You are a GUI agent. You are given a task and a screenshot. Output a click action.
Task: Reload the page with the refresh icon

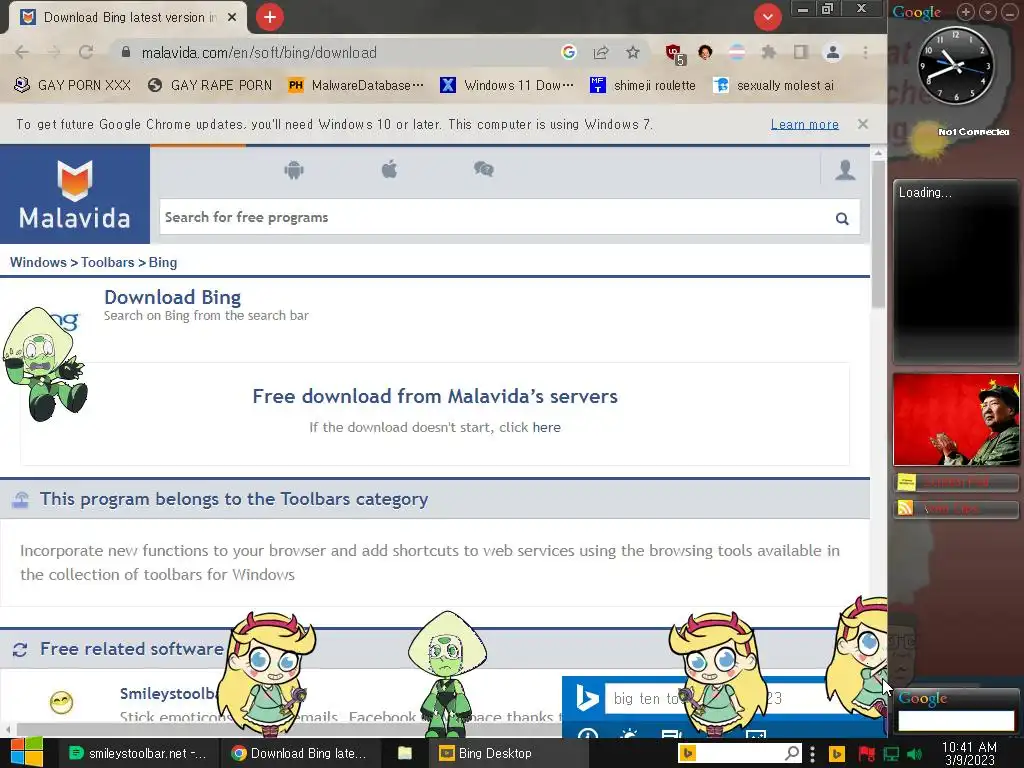(x=86, y=52)
